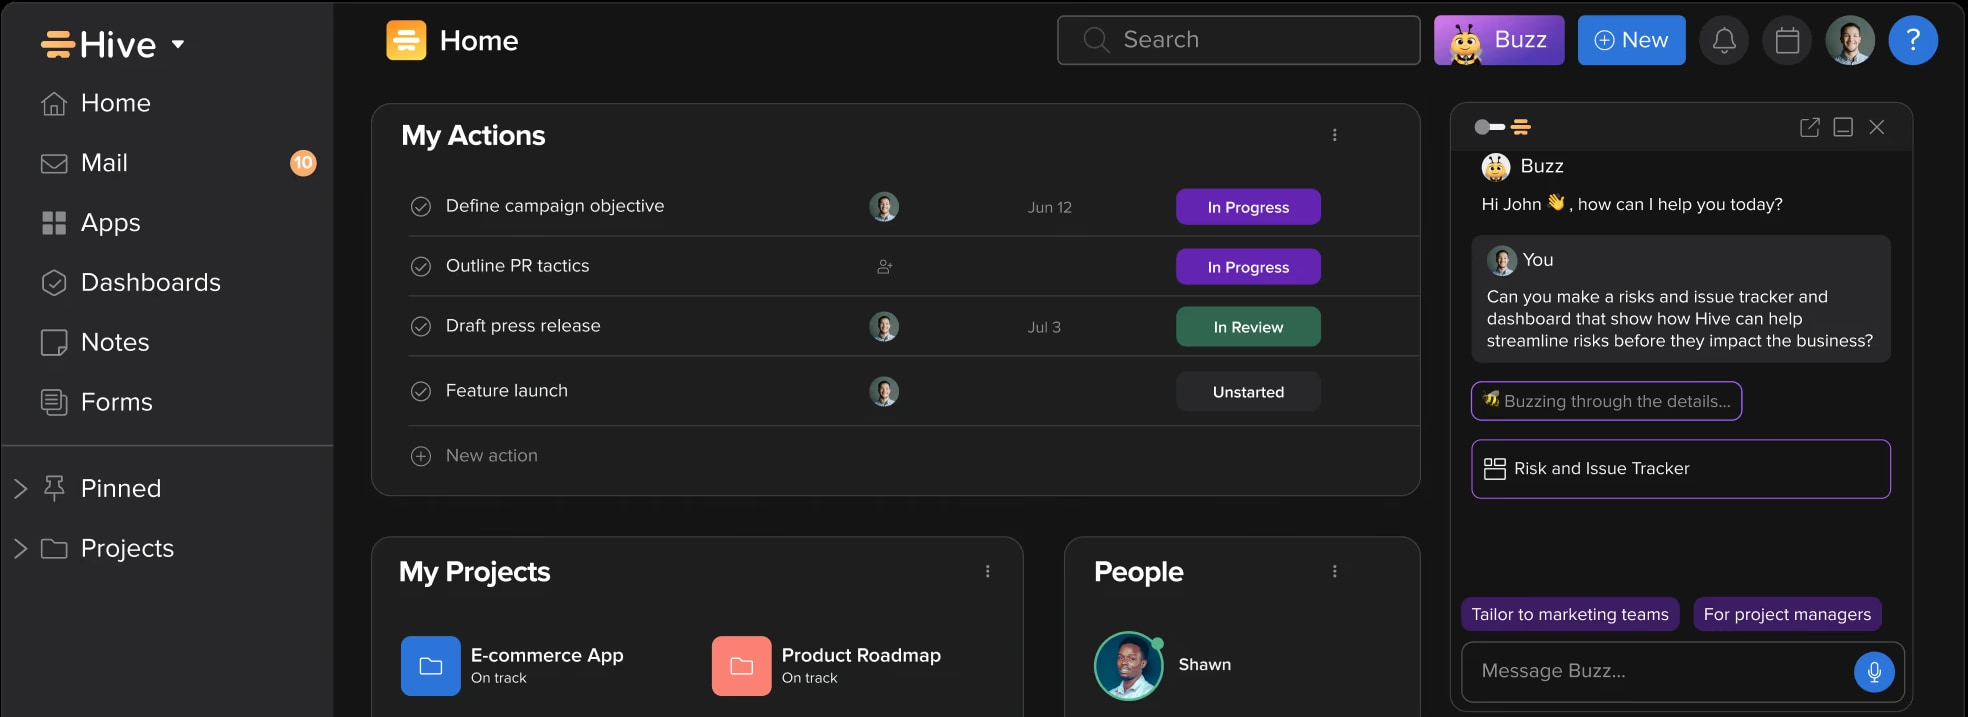The image size is (1968, 717).
Task: Start voice input with microphone button
Action: 1874,672
